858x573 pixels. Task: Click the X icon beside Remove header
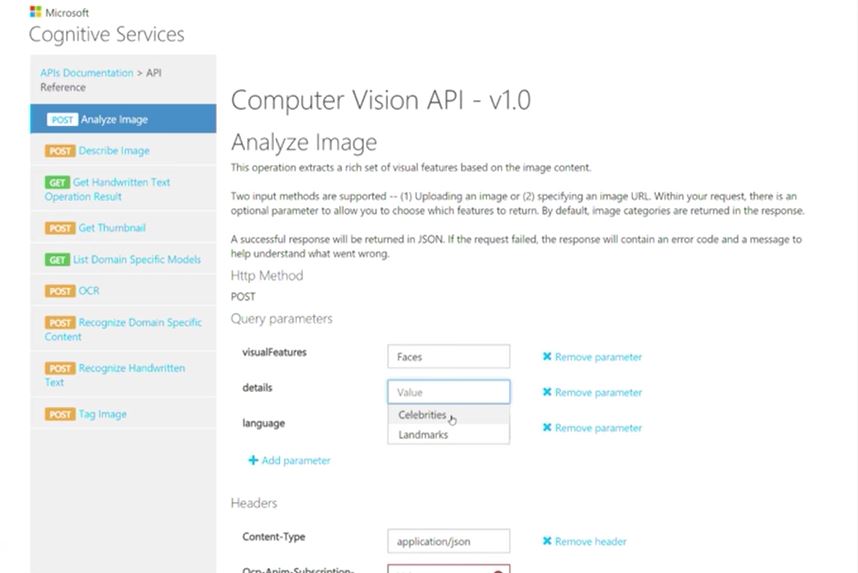point(547,541)
